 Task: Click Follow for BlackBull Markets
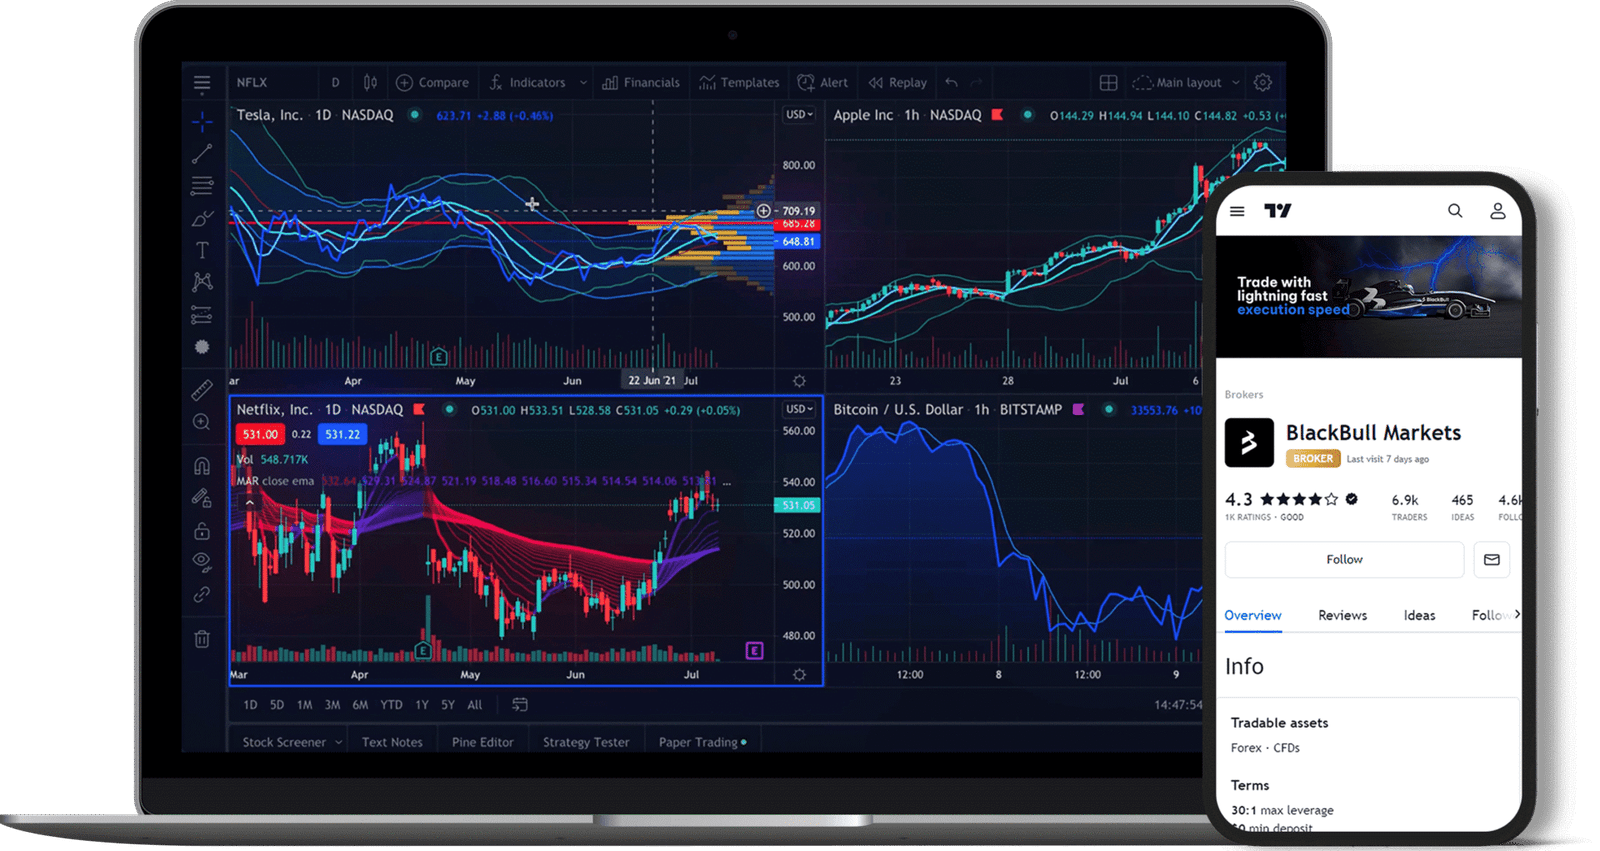tap(1344, 559)
